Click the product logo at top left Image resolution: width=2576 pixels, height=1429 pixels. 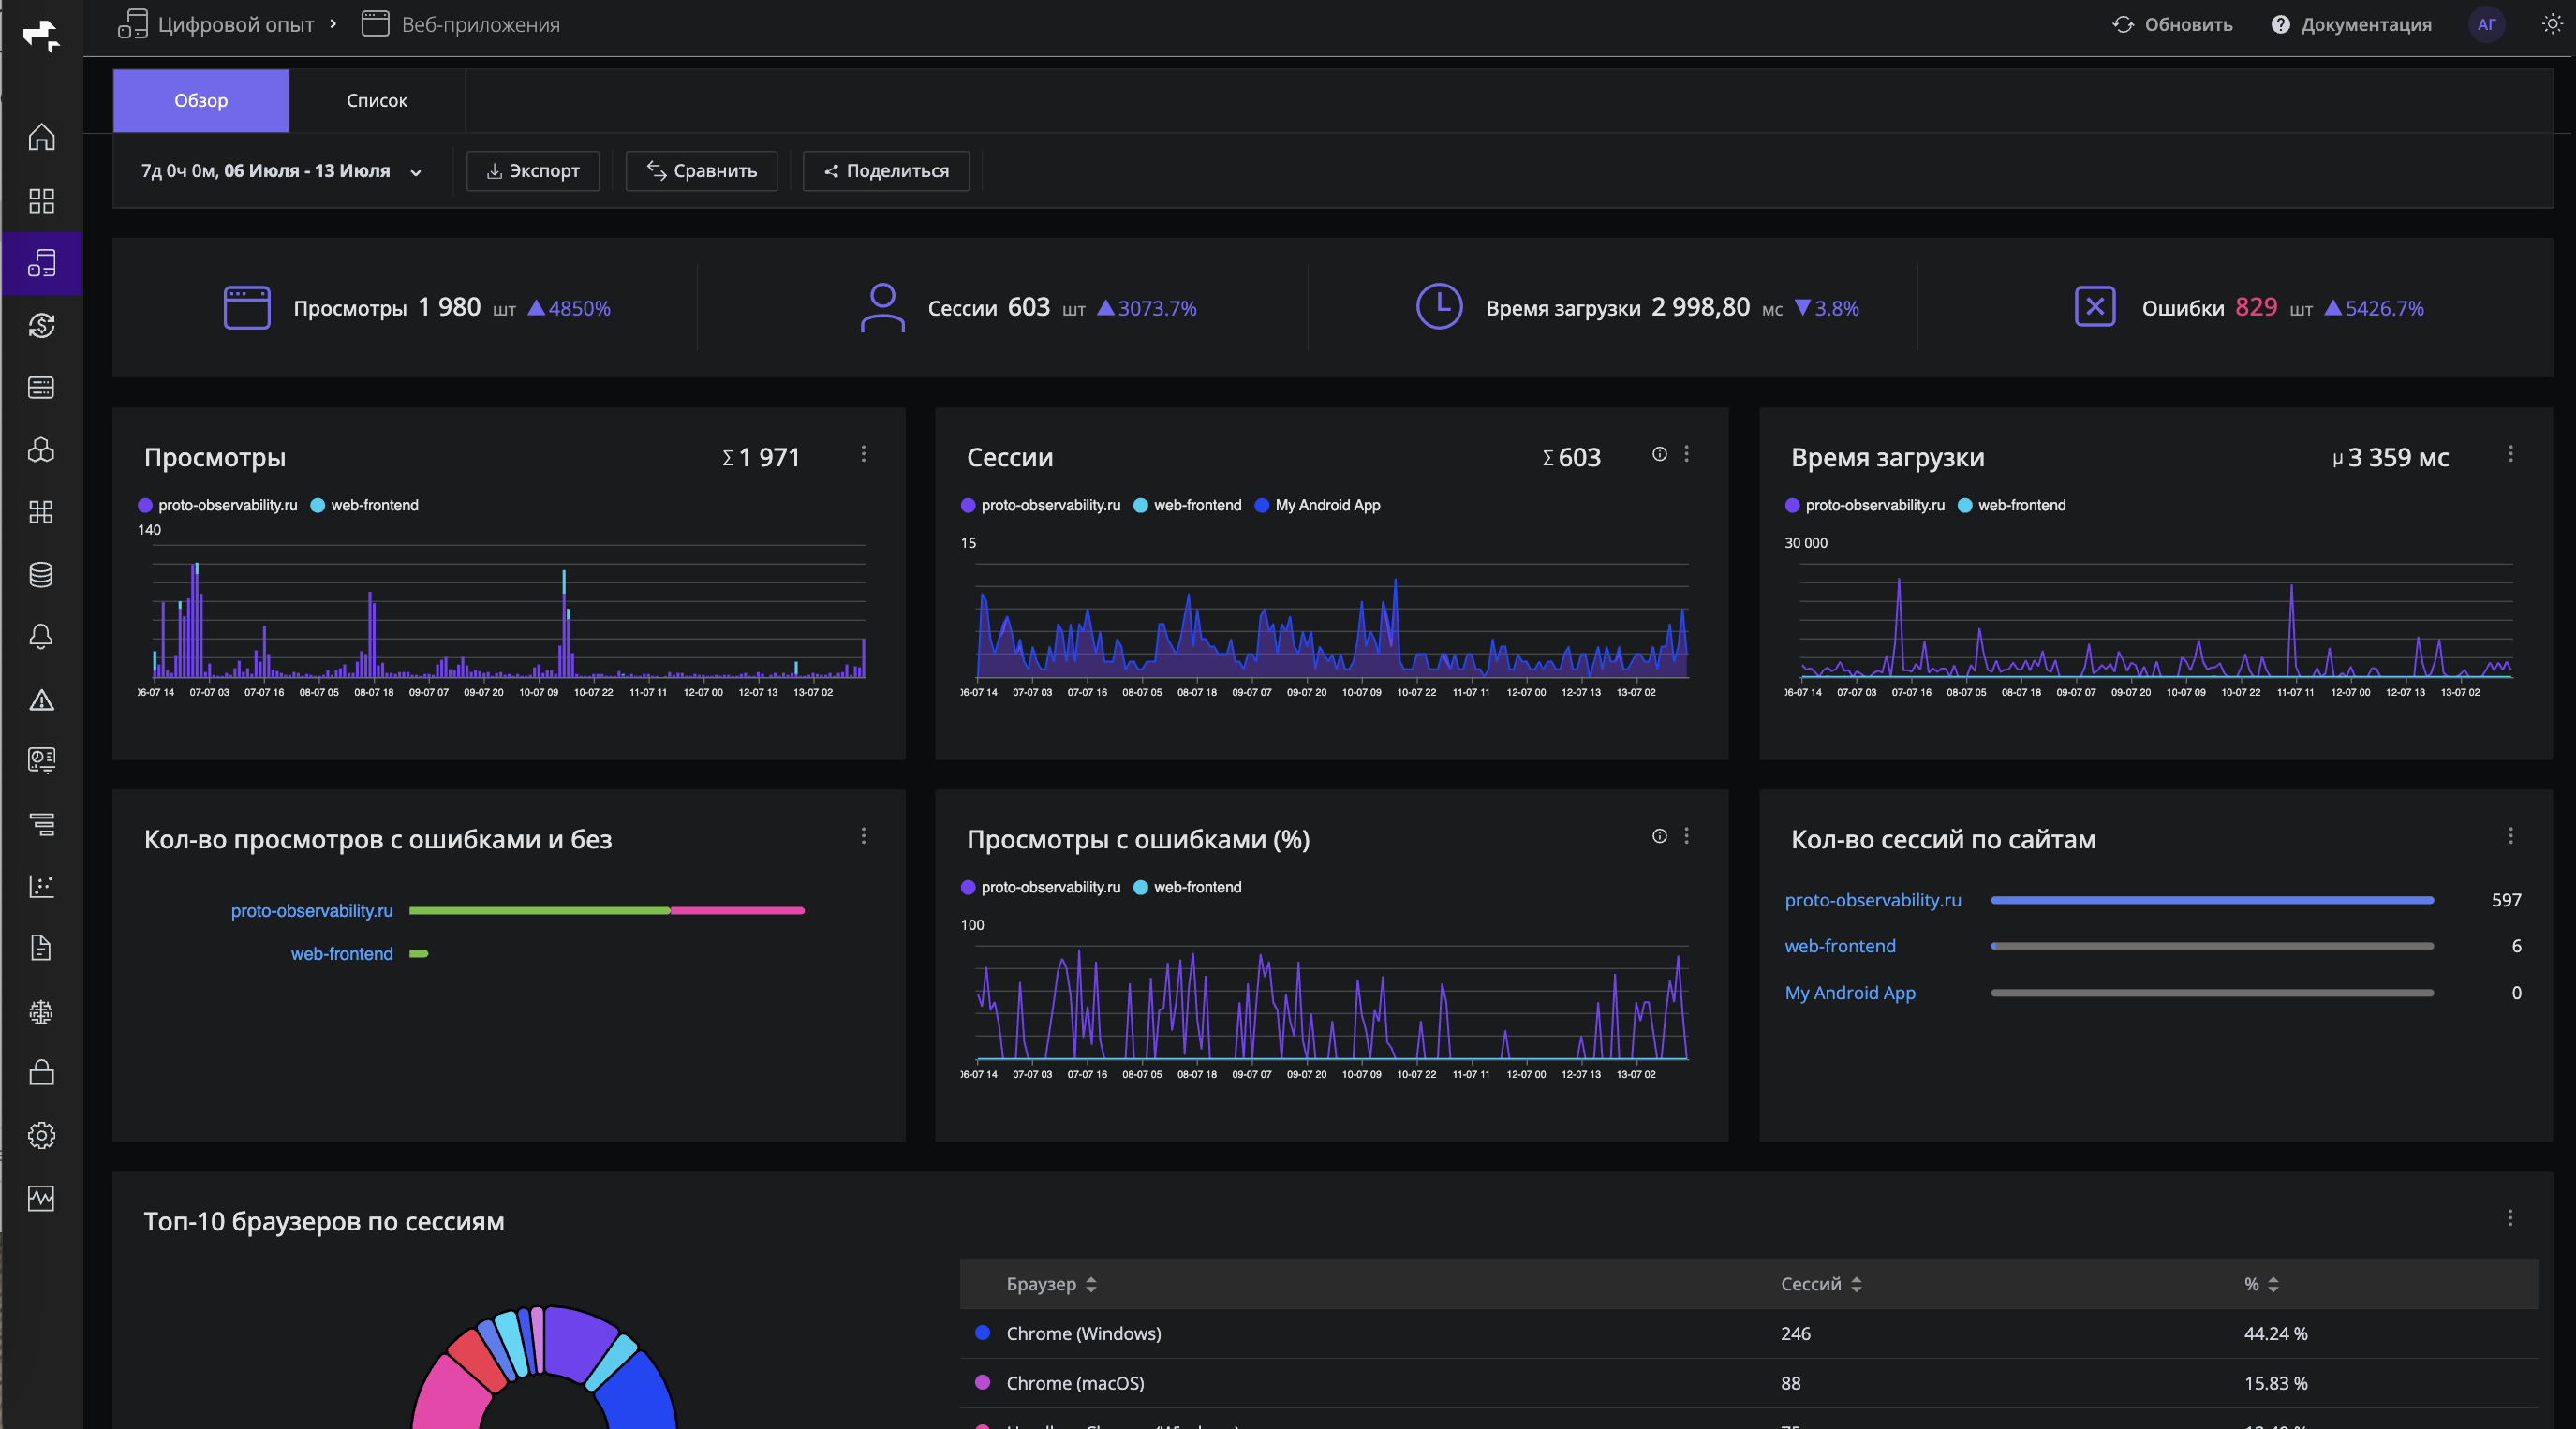[x=41, y=37]
